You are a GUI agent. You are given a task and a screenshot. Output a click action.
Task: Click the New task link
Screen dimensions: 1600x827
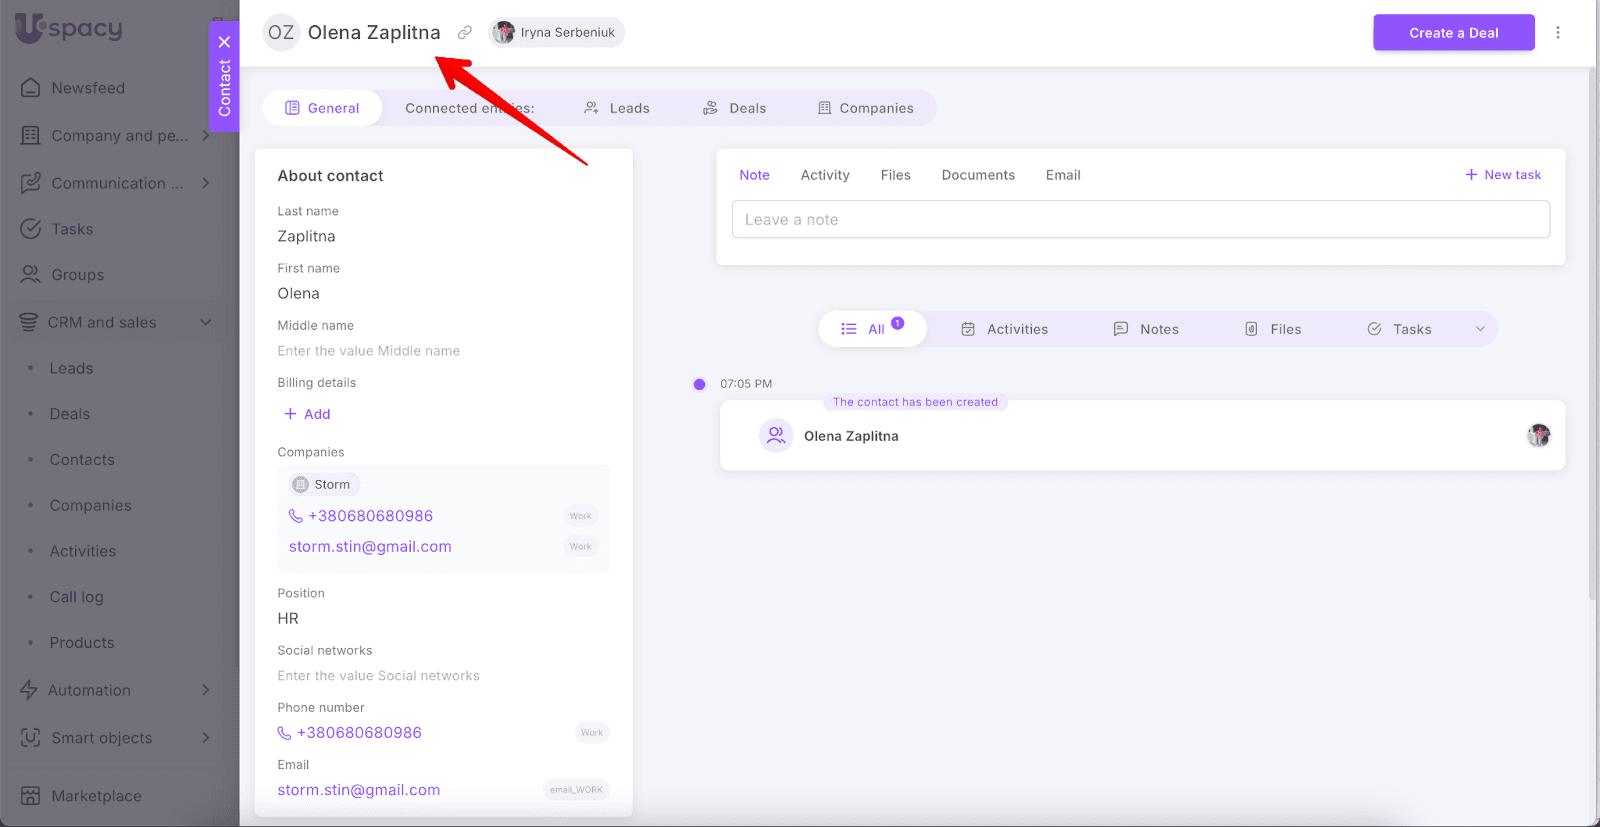tap(1503, 175)
